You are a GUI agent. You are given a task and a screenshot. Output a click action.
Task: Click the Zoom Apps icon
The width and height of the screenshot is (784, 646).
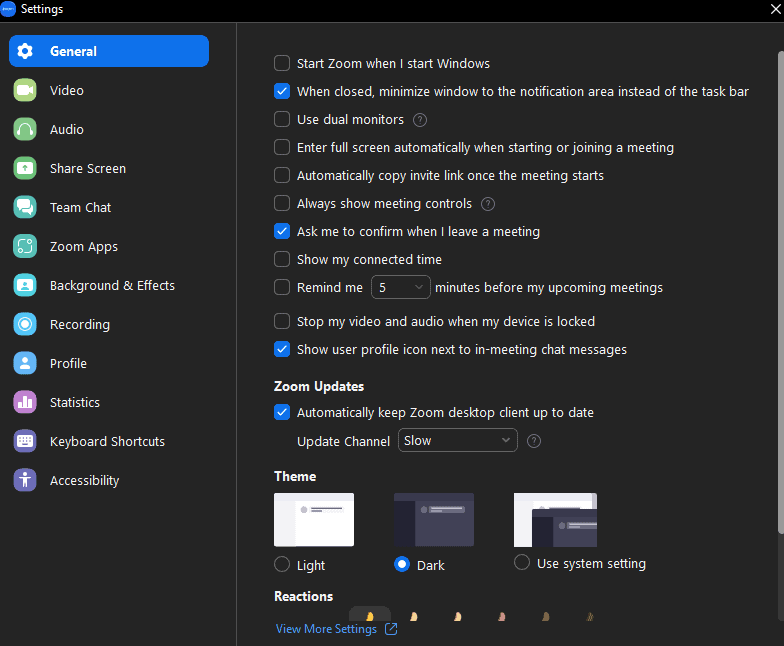(x=25, y=246)
